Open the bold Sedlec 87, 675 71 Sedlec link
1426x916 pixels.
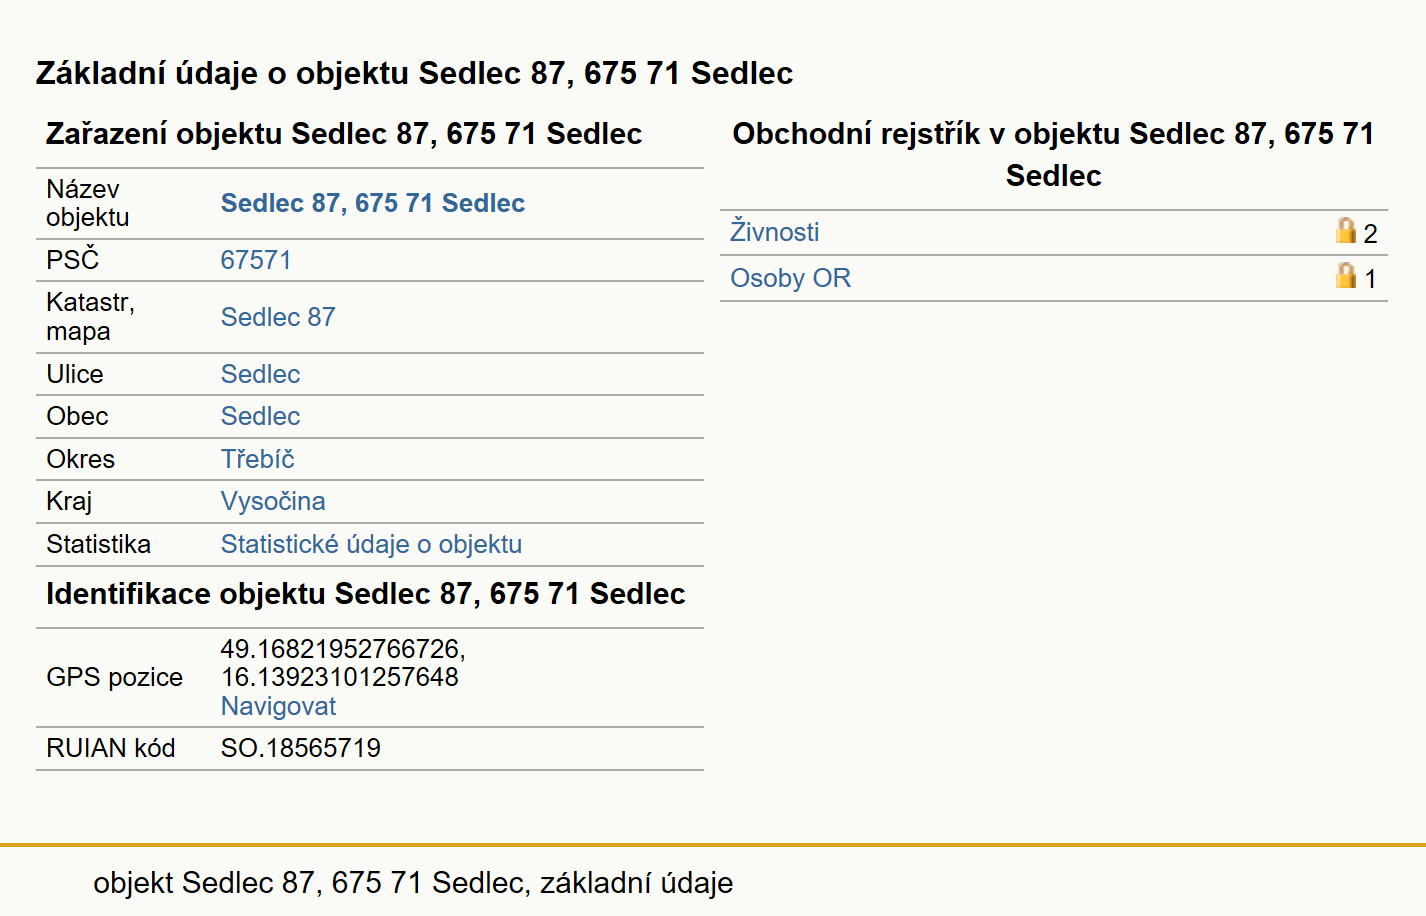point(372,203)
